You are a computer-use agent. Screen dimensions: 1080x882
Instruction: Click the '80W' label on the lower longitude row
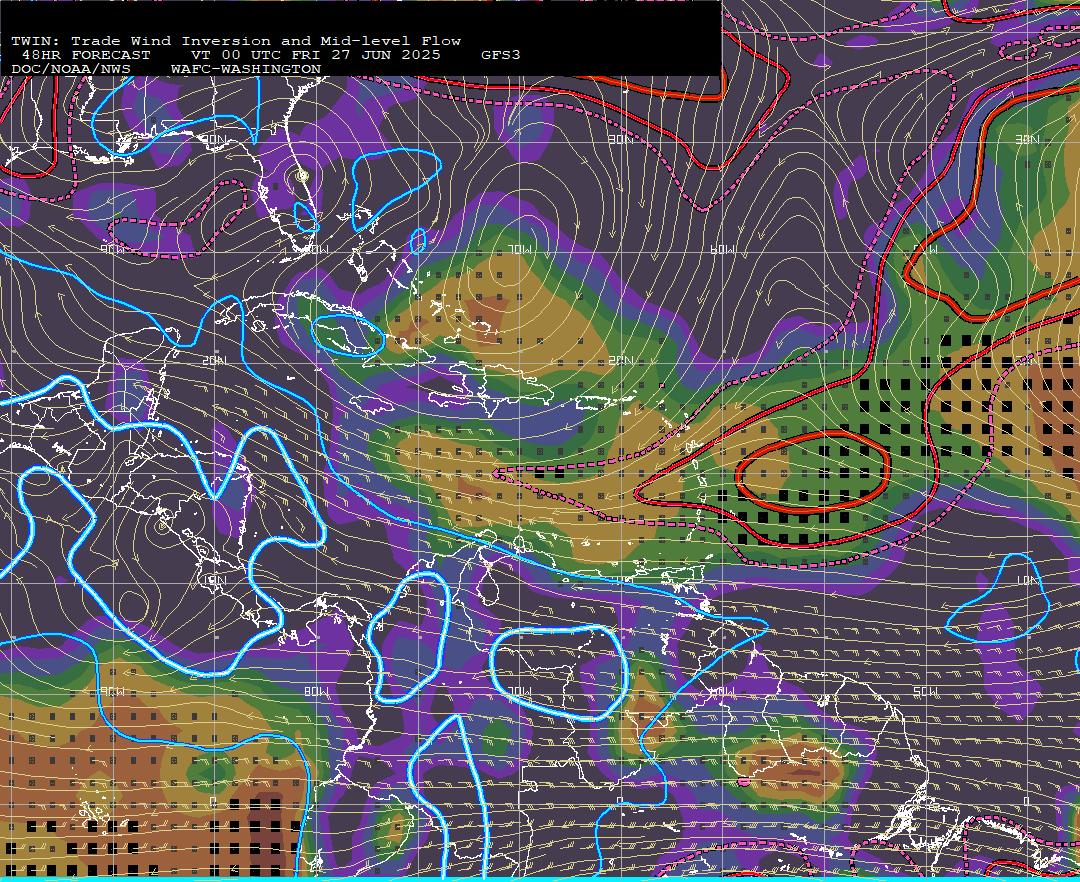point(316,691)
